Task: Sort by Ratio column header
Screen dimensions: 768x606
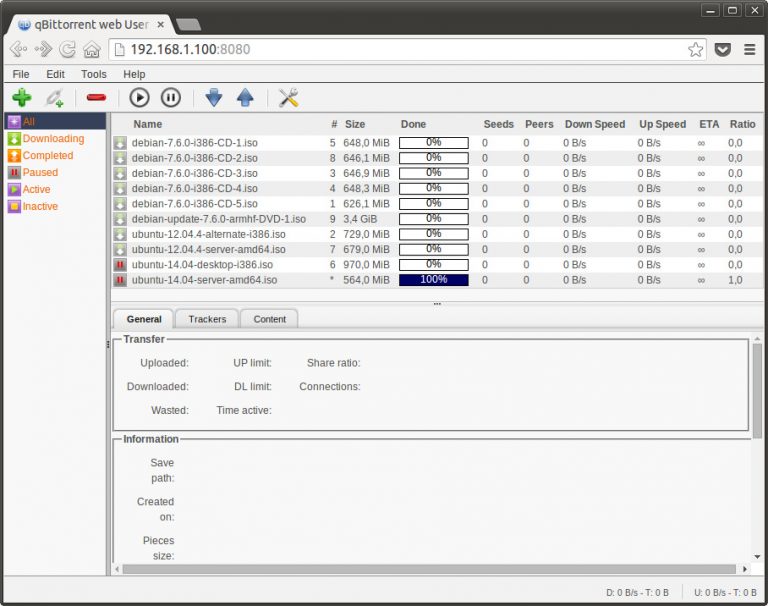Action: [743, 124]
